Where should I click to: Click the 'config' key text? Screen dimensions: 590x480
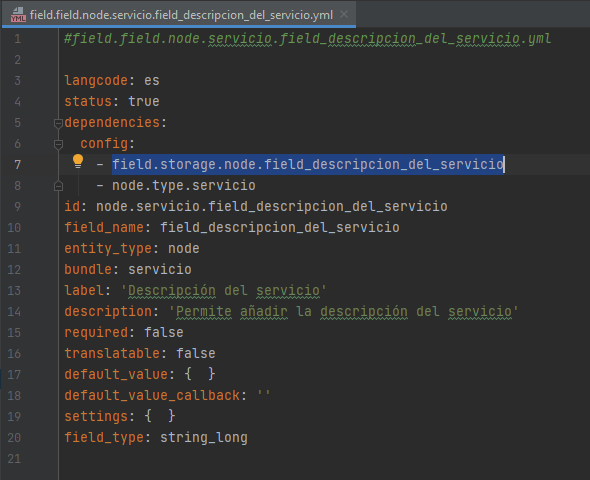pyautogui.click(x=104, y=144)
